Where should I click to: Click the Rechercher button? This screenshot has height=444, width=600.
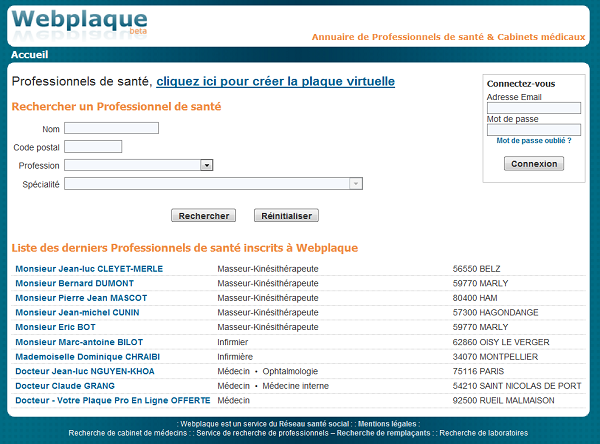[204, 215]
